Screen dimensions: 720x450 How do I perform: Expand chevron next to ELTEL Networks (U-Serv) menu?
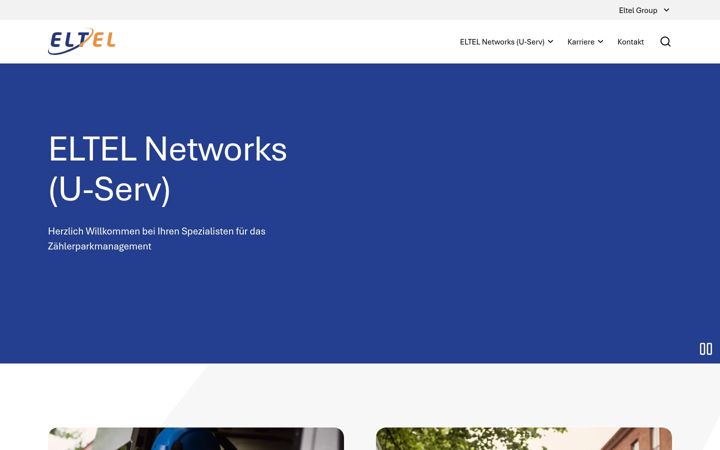551,42
